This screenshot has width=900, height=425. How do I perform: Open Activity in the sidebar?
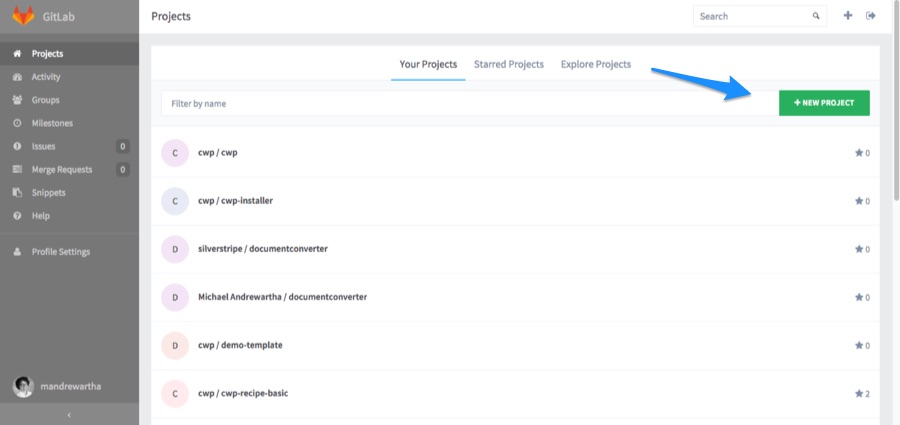[x=69, y=77]
